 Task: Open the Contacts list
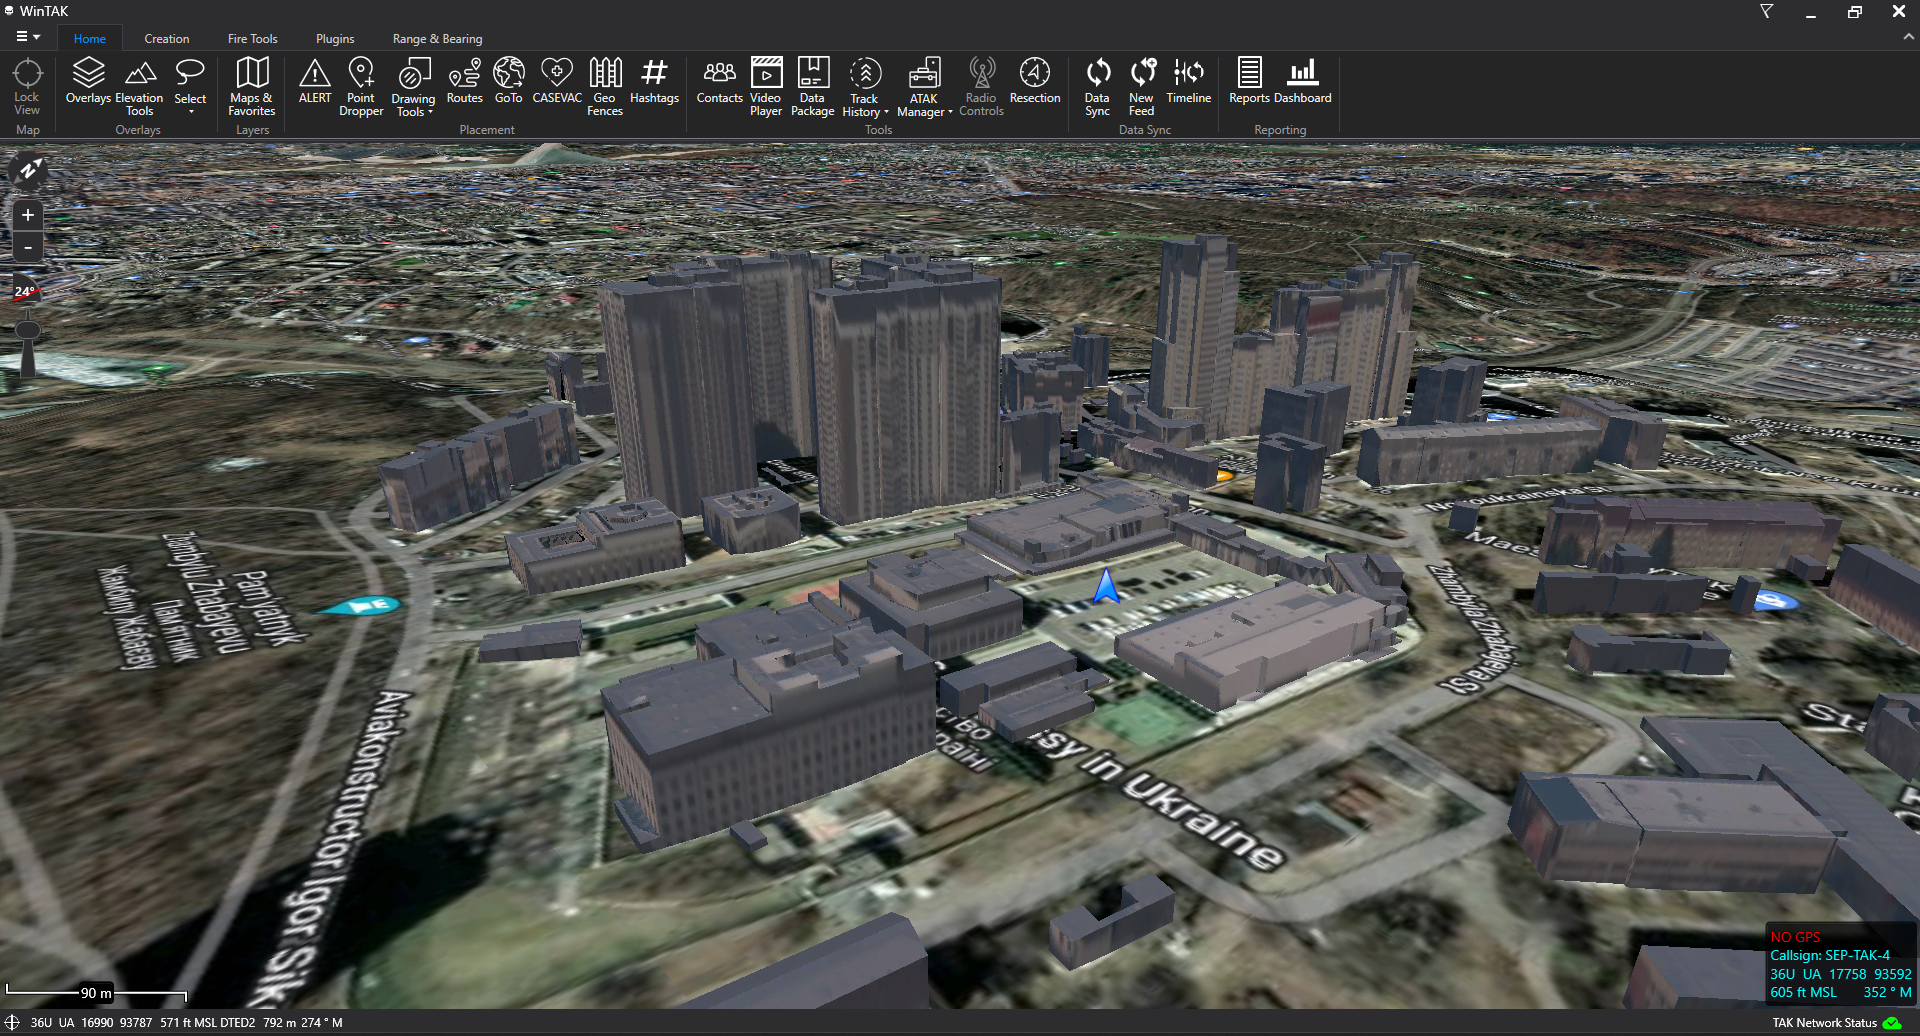click(719, 81)
